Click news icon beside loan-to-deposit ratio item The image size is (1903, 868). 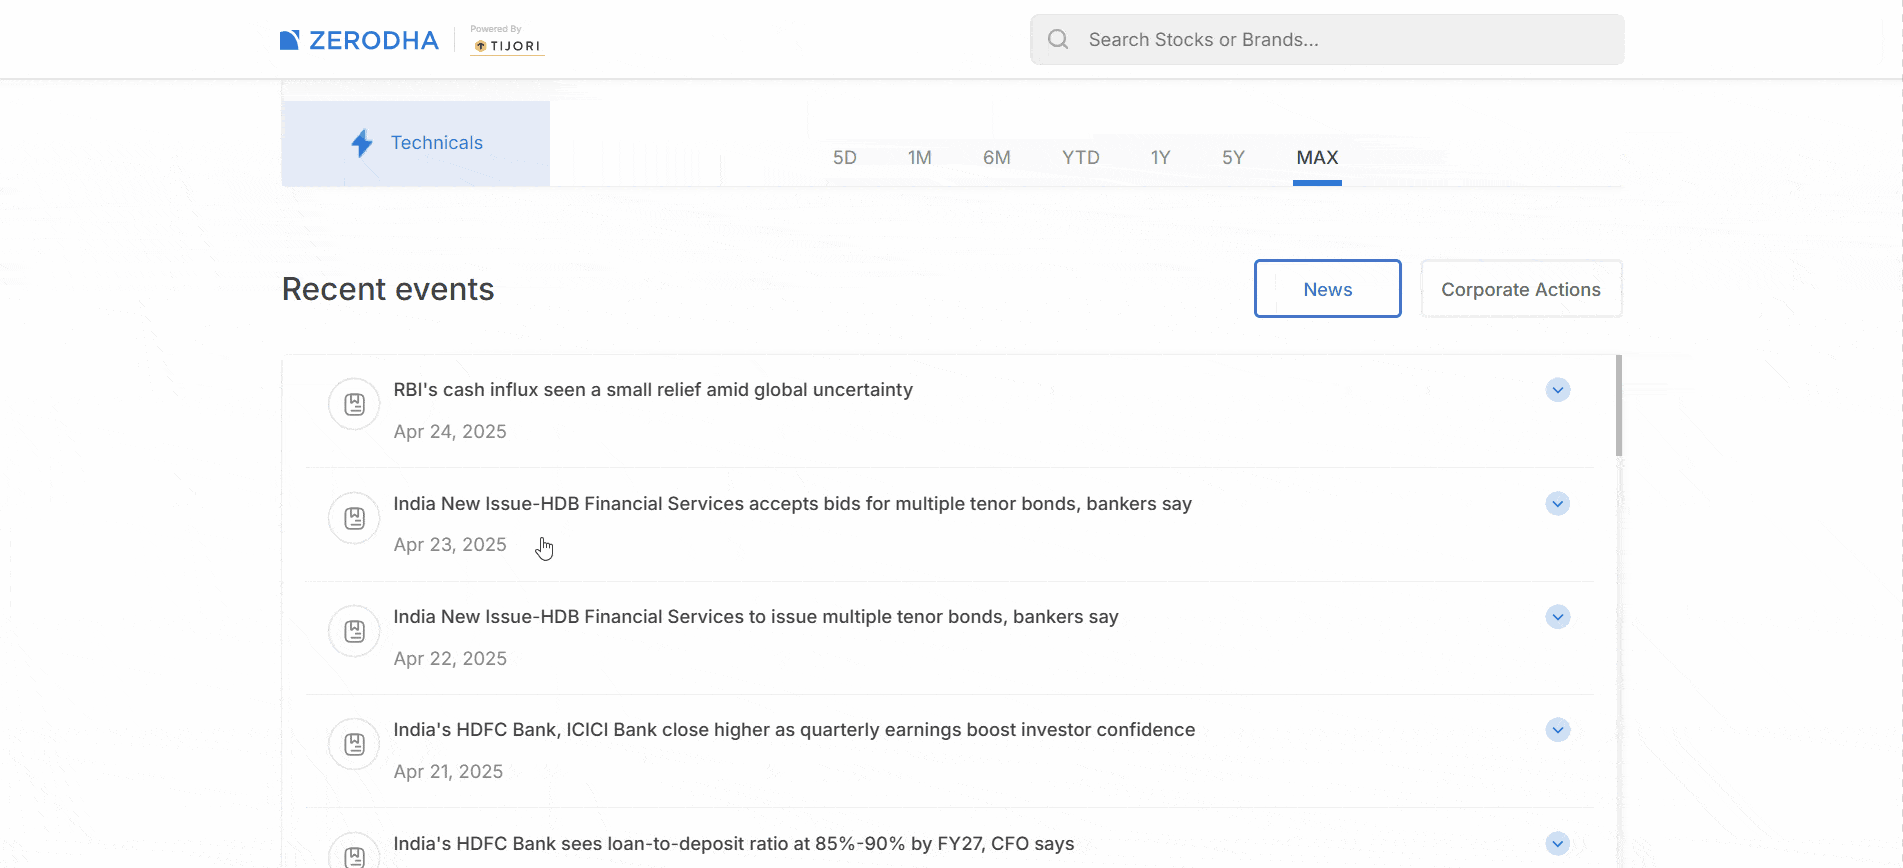coord(354,852)
